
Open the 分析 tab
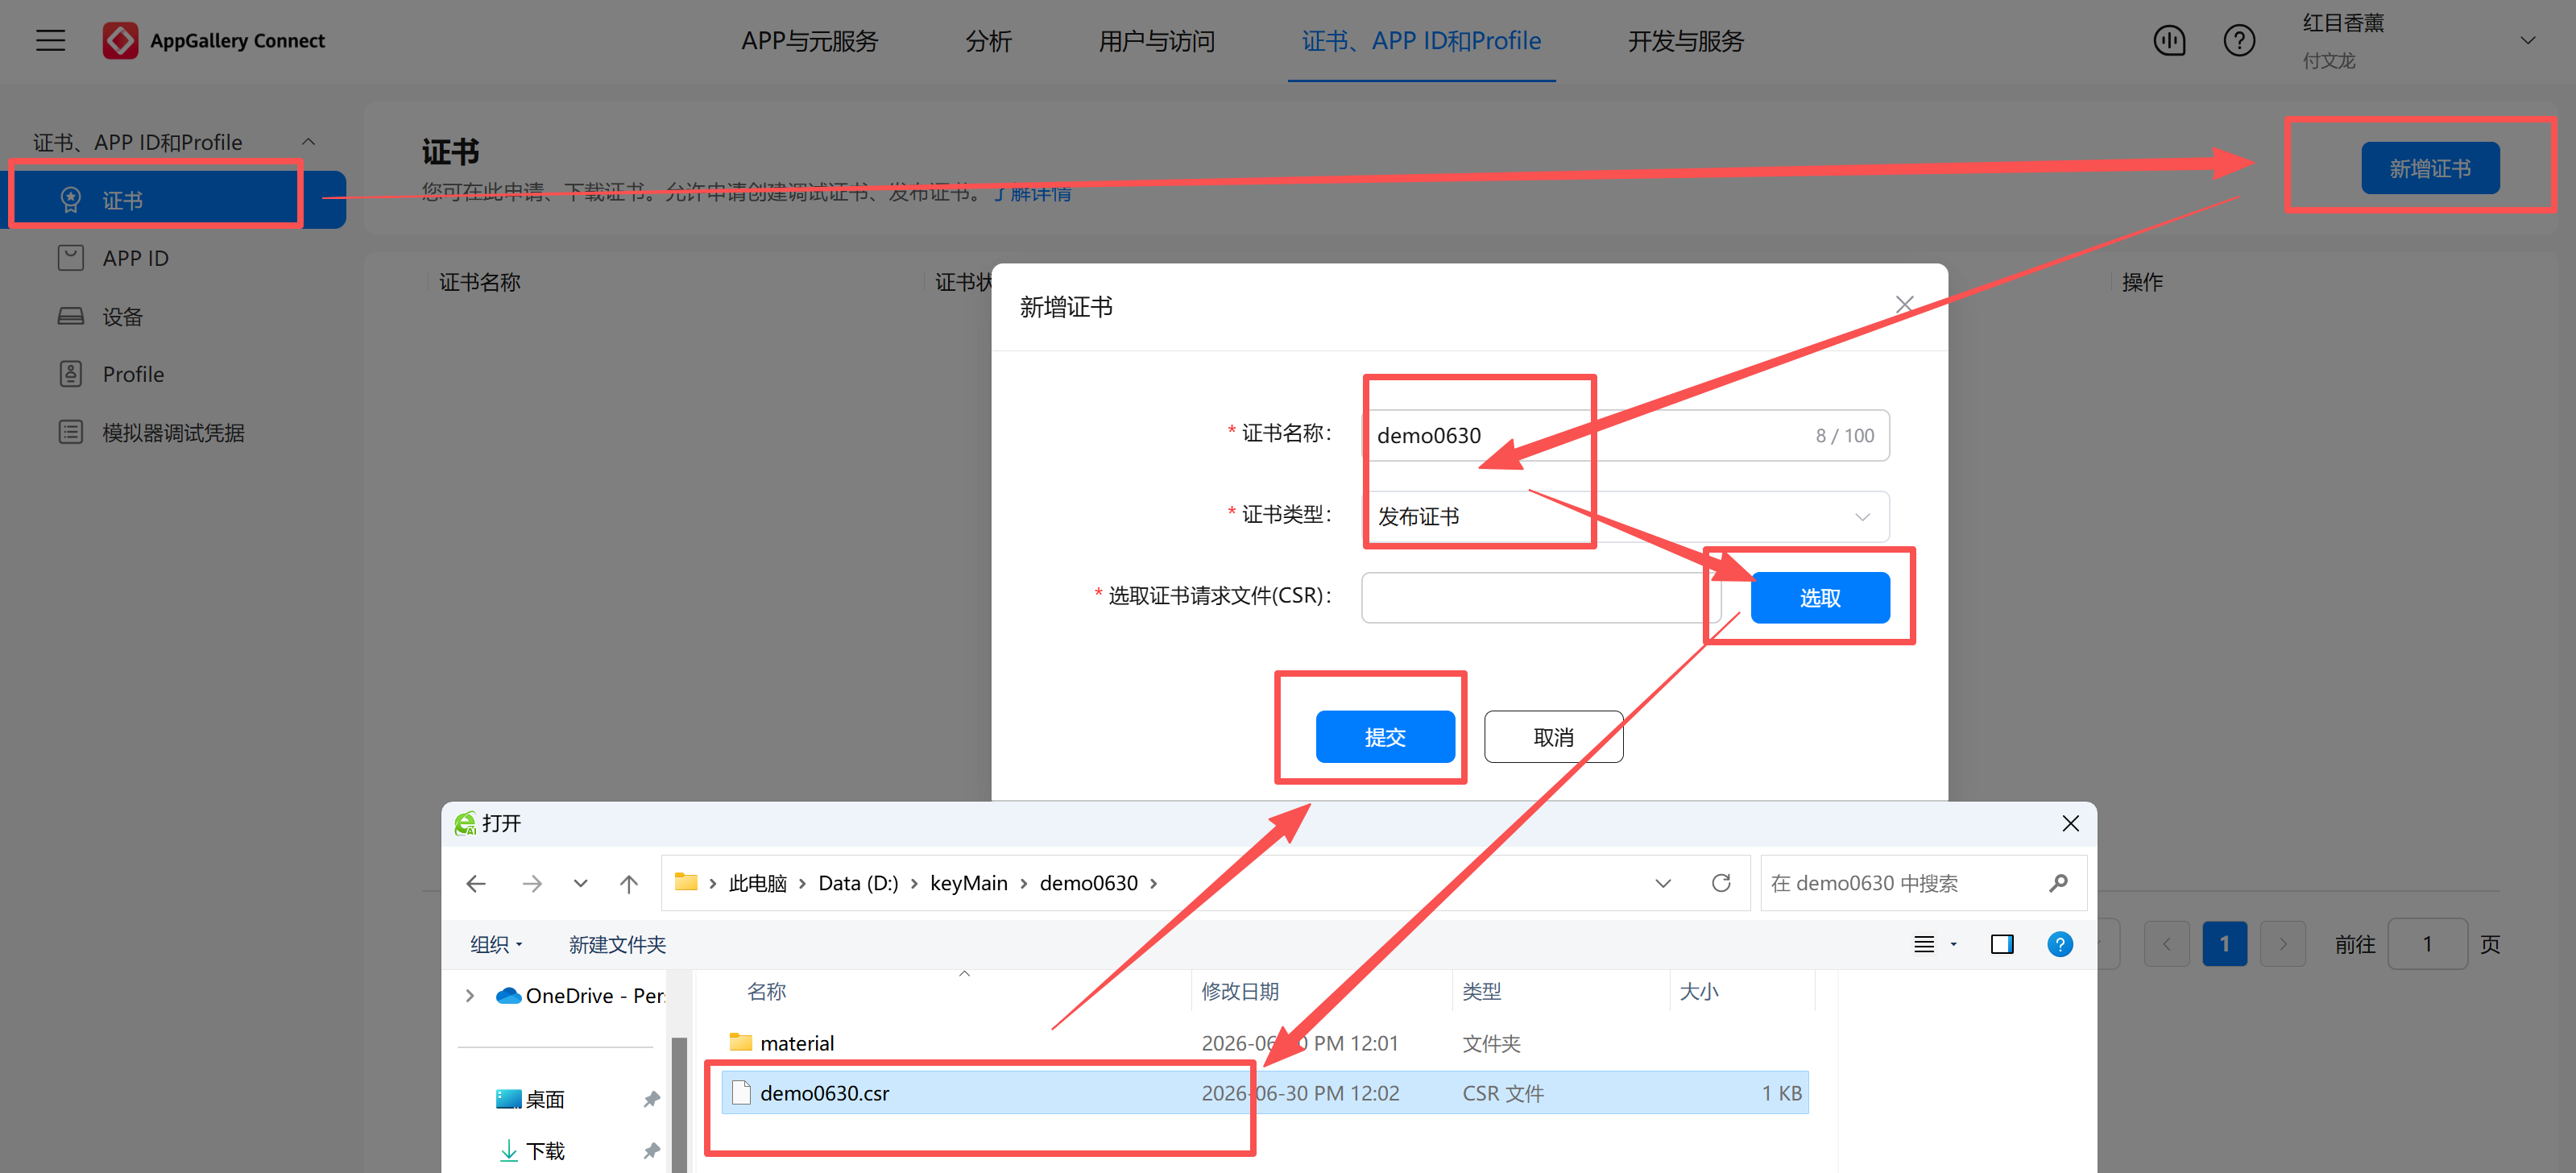(988, 40)
